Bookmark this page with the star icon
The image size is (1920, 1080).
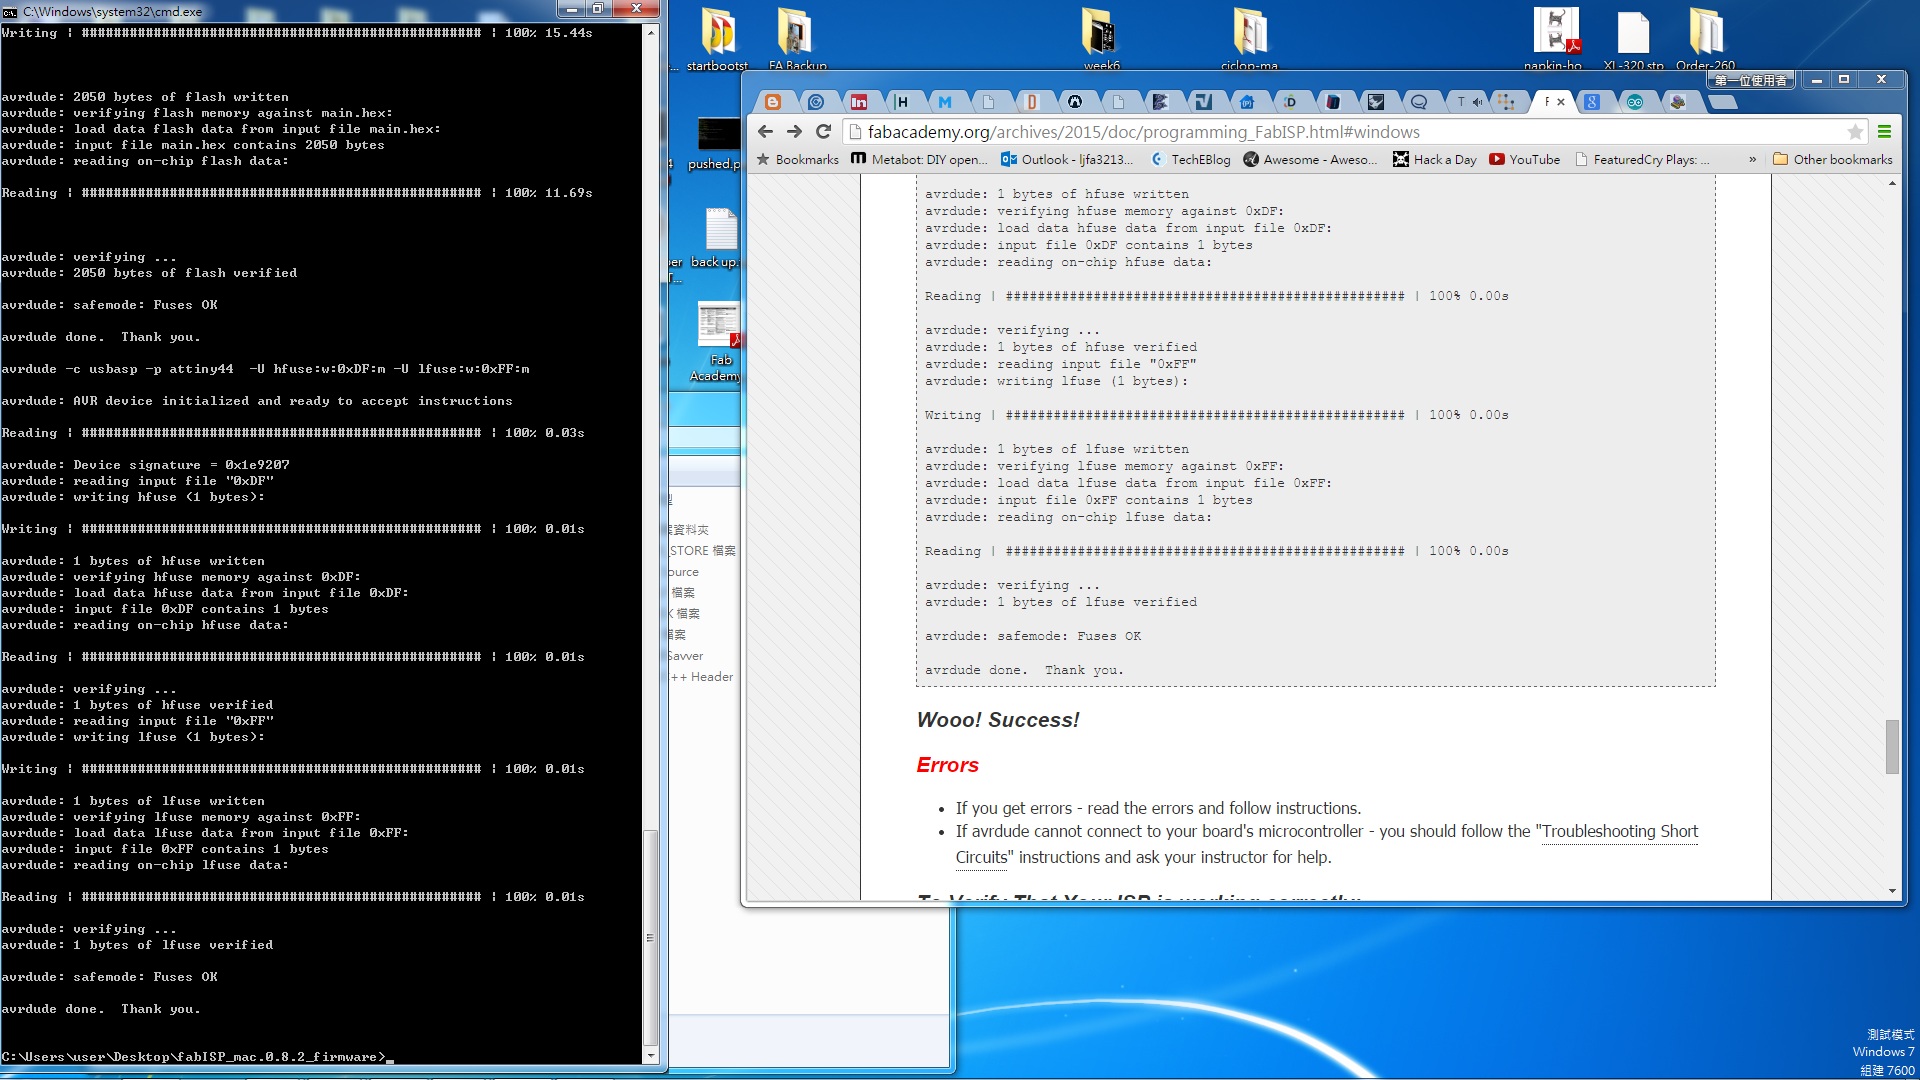[1855, 132]
